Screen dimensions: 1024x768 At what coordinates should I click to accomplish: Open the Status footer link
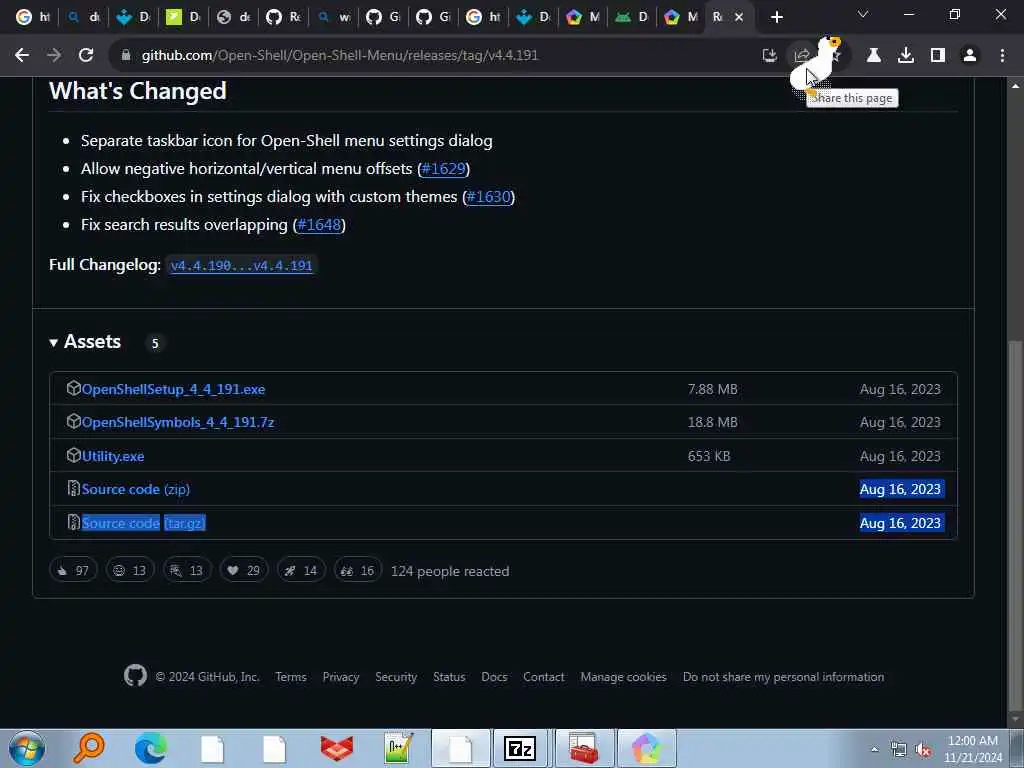click(449, 677)
